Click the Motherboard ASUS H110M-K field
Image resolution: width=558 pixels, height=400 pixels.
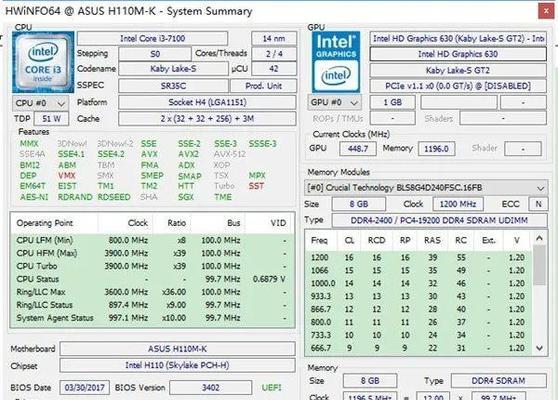(177, 349)
